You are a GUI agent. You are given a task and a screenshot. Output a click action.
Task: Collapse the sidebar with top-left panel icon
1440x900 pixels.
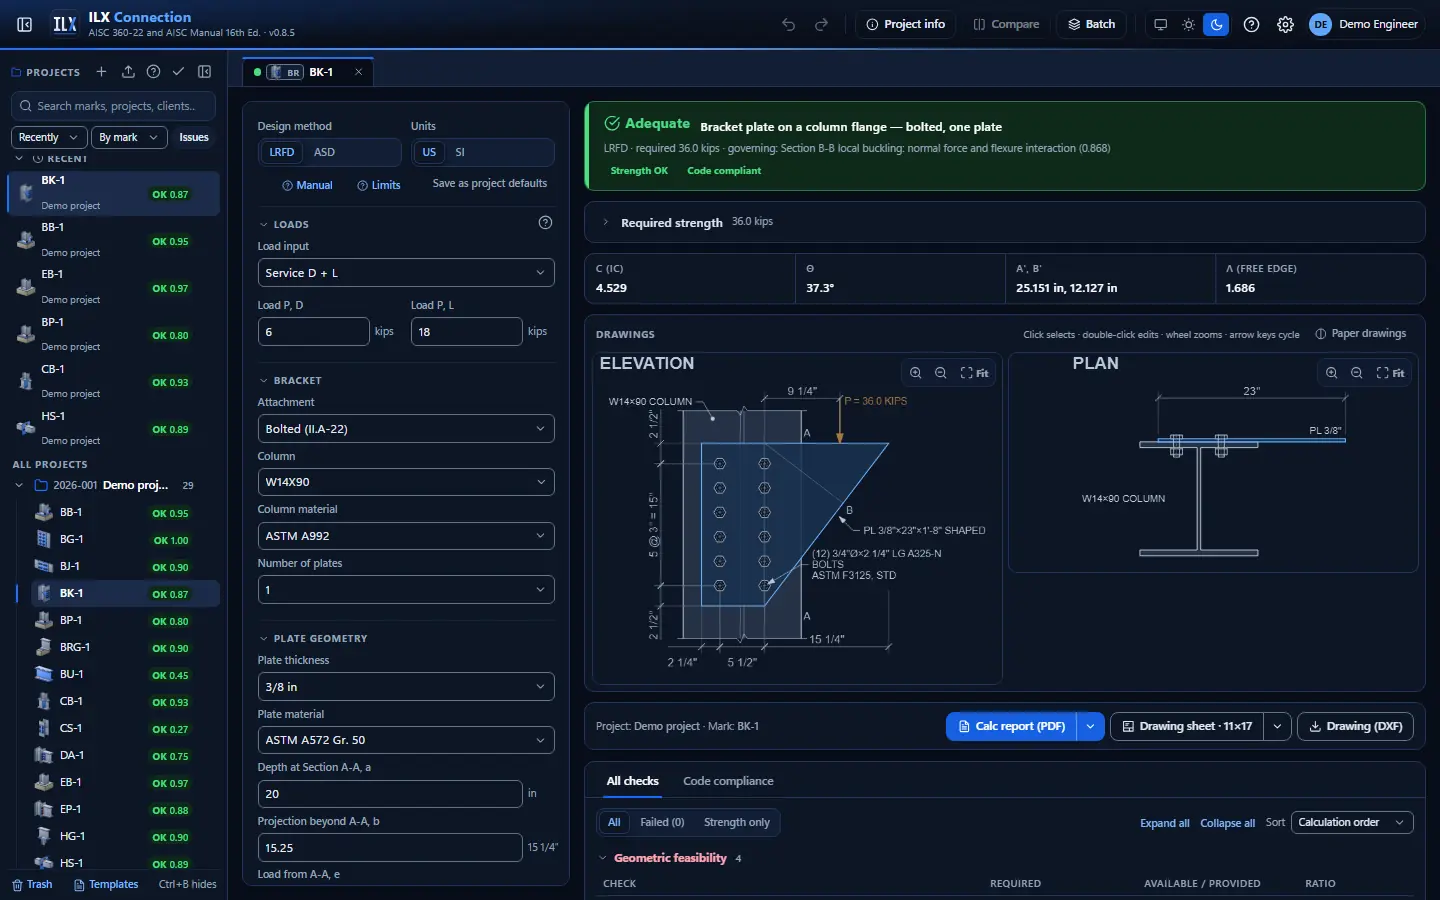pyautogui.click(x=25, y=24)
